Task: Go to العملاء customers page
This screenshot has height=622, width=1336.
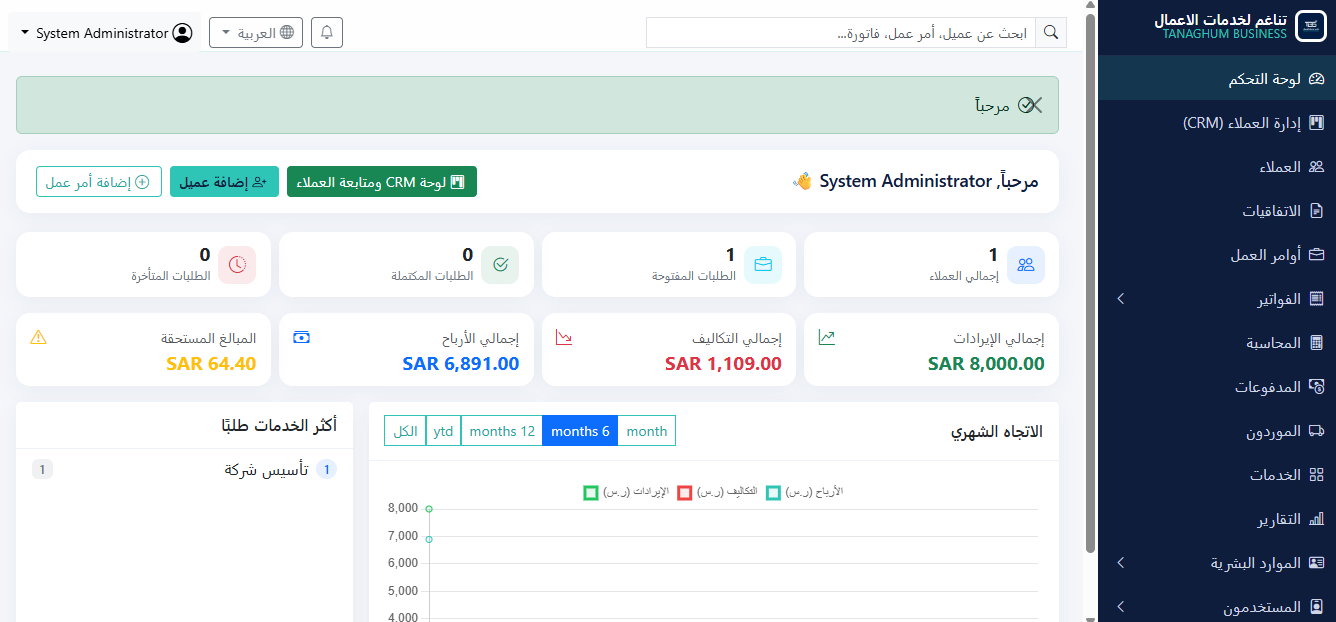Action: click(x=1217, y=167)
